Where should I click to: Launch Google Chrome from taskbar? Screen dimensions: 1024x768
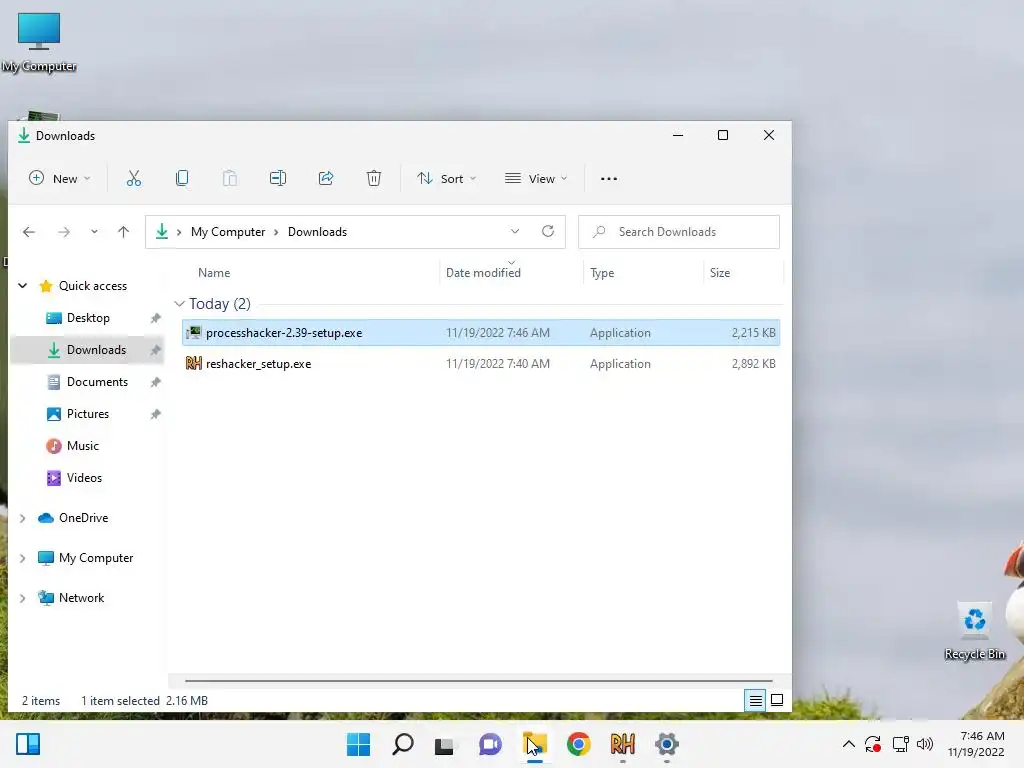pyautogui.click(x=579, y=744)
